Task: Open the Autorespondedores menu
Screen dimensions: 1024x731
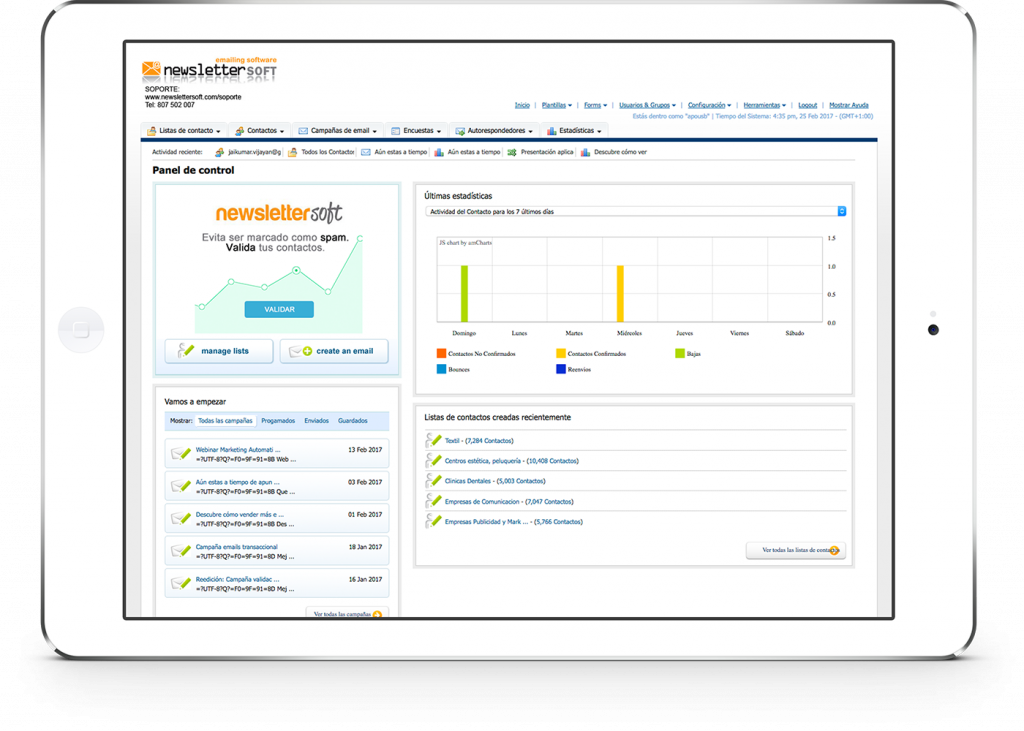Action: [494, 131]
